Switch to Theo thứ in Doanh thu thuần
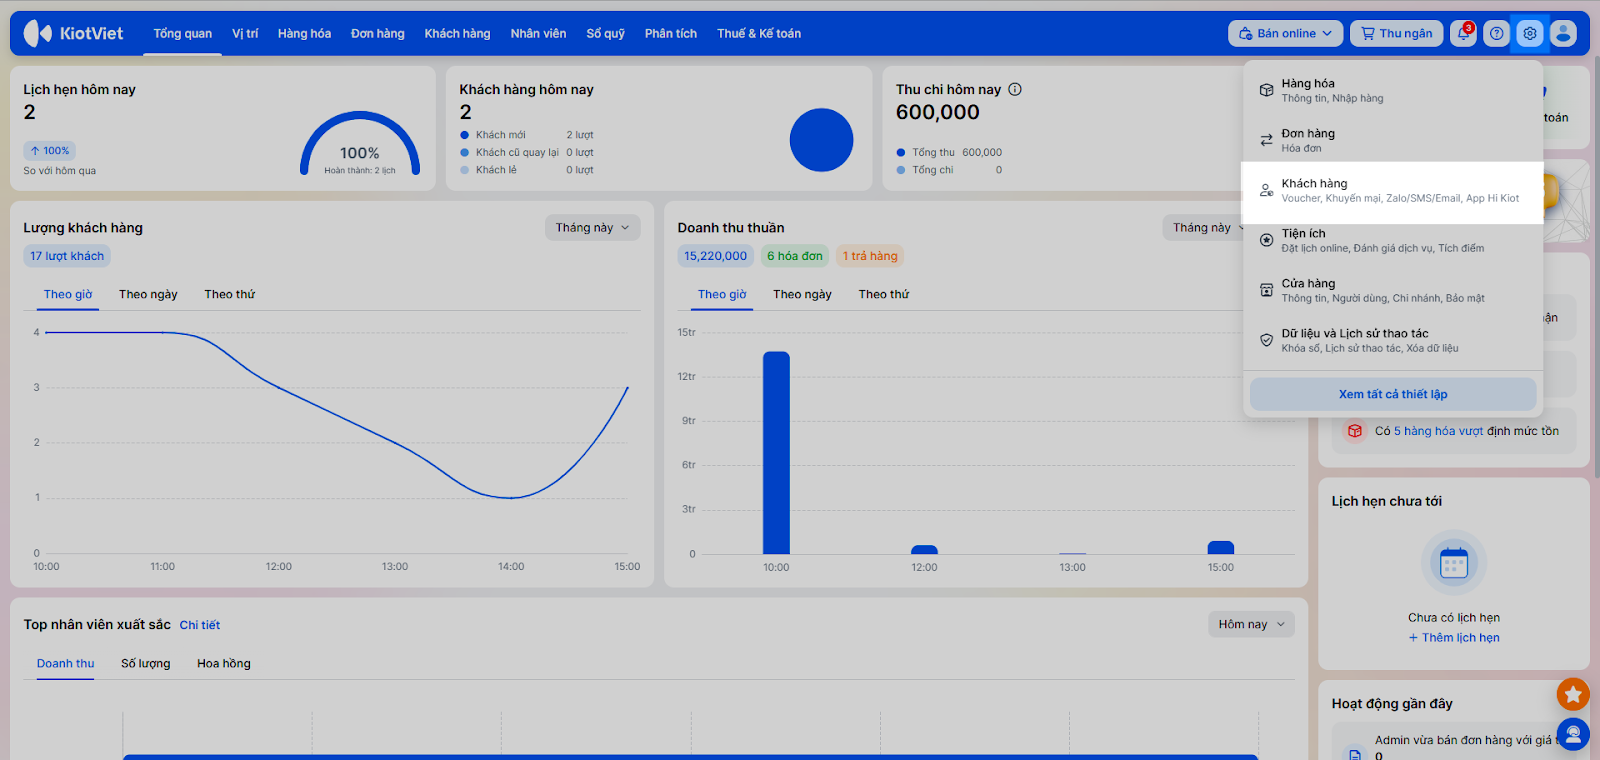This screenshot has height=760, width=1600. [884, 294]
